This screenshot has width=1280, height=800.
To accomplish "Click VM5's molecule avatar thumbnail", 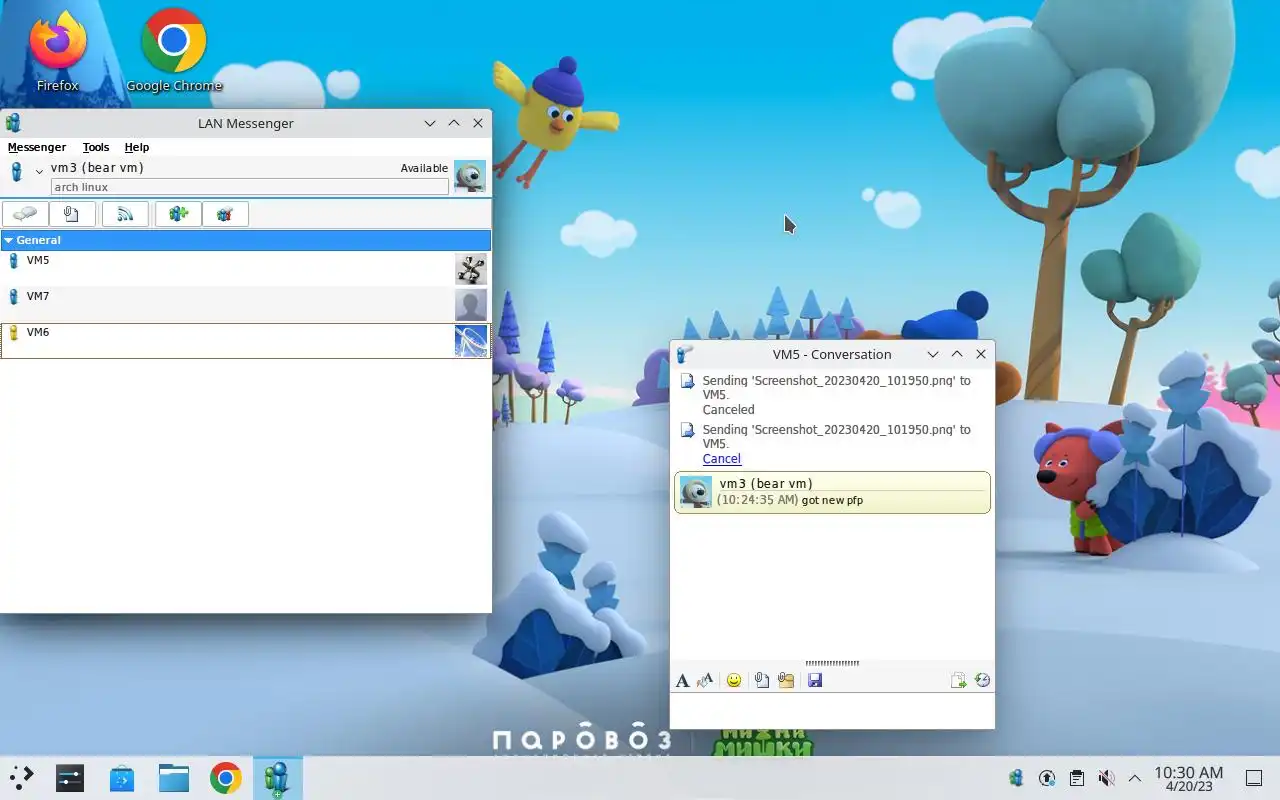I will coord(471,269).
